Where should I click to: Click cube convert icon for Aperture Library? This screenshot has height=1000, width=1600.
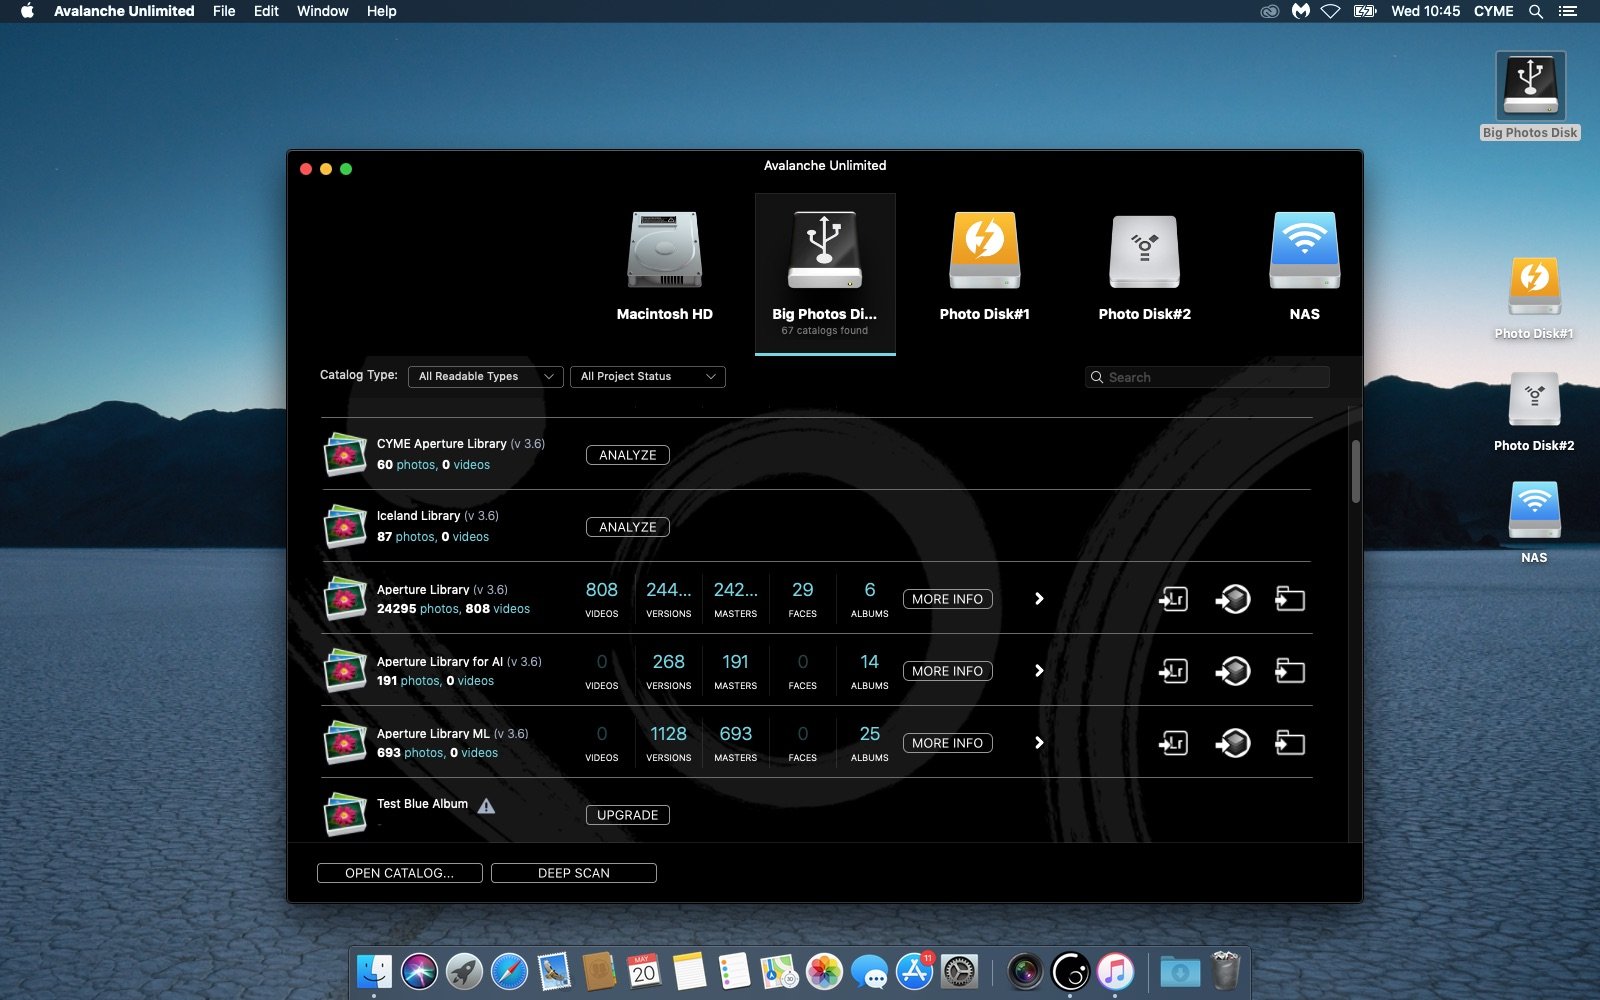pos(1232,599)
